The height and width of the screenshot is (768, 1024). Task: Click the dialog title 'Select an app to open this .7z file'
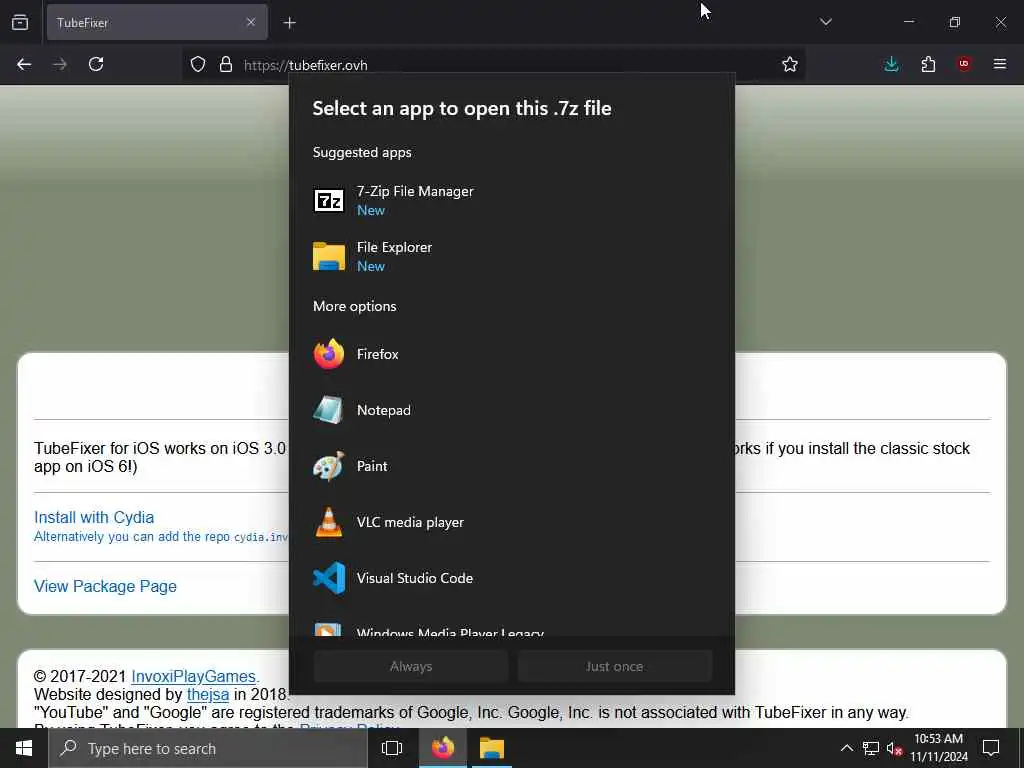462,108
